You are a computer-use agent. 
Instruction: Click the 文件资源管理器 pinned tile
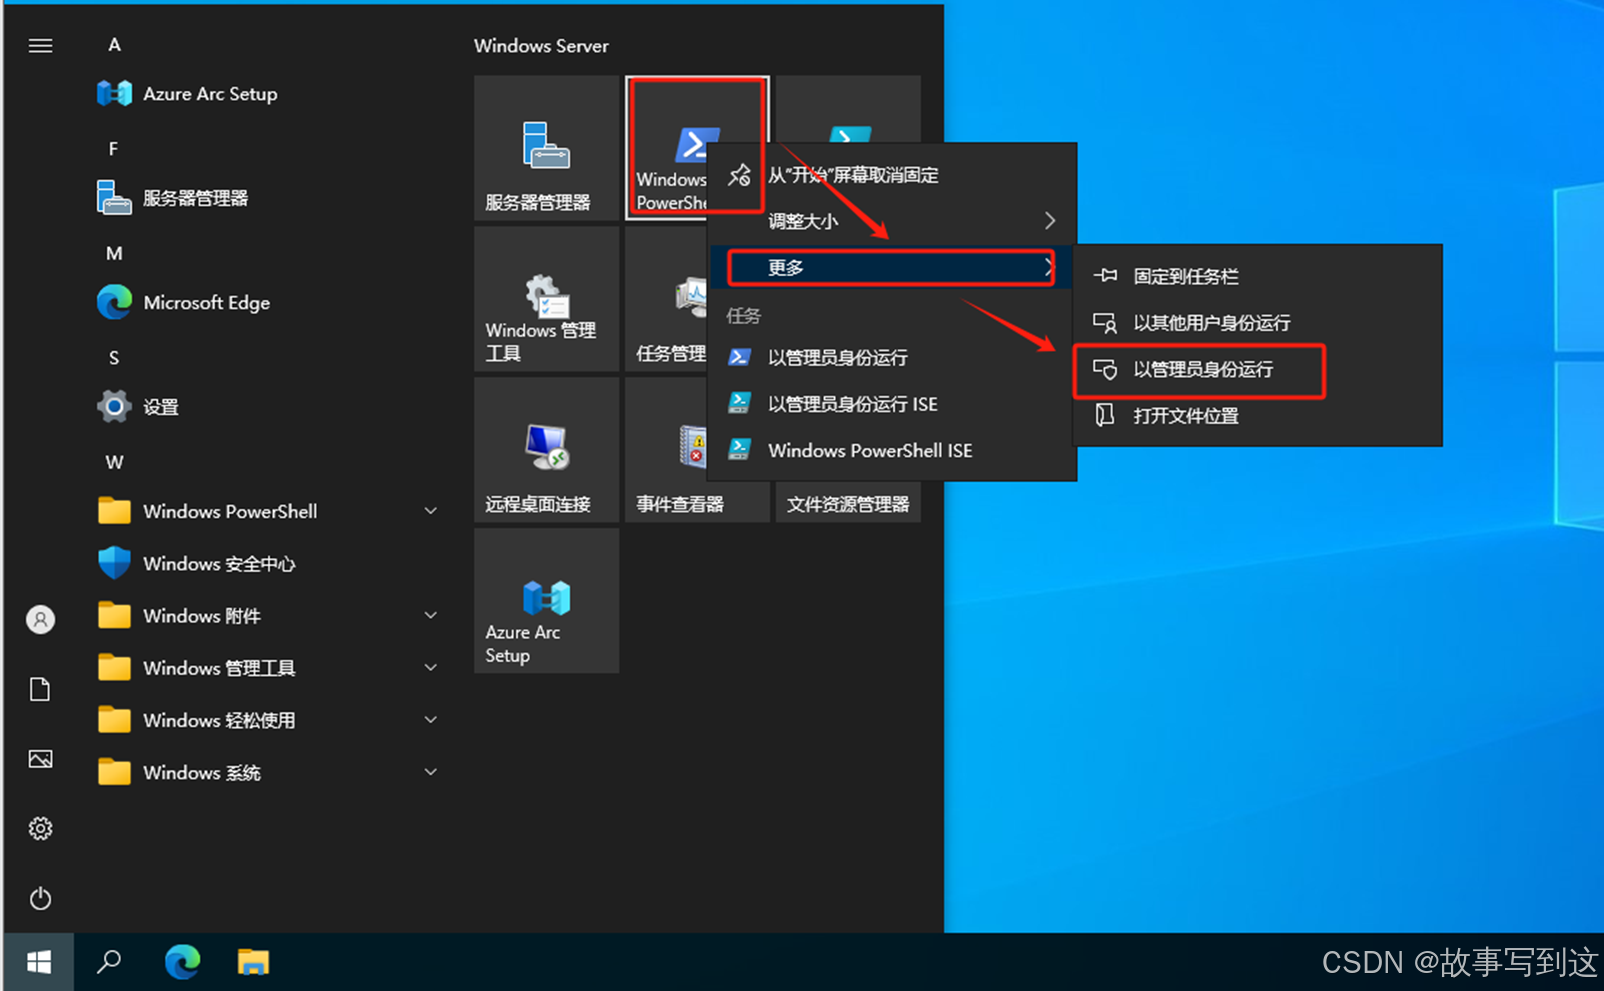click(848, 504)
